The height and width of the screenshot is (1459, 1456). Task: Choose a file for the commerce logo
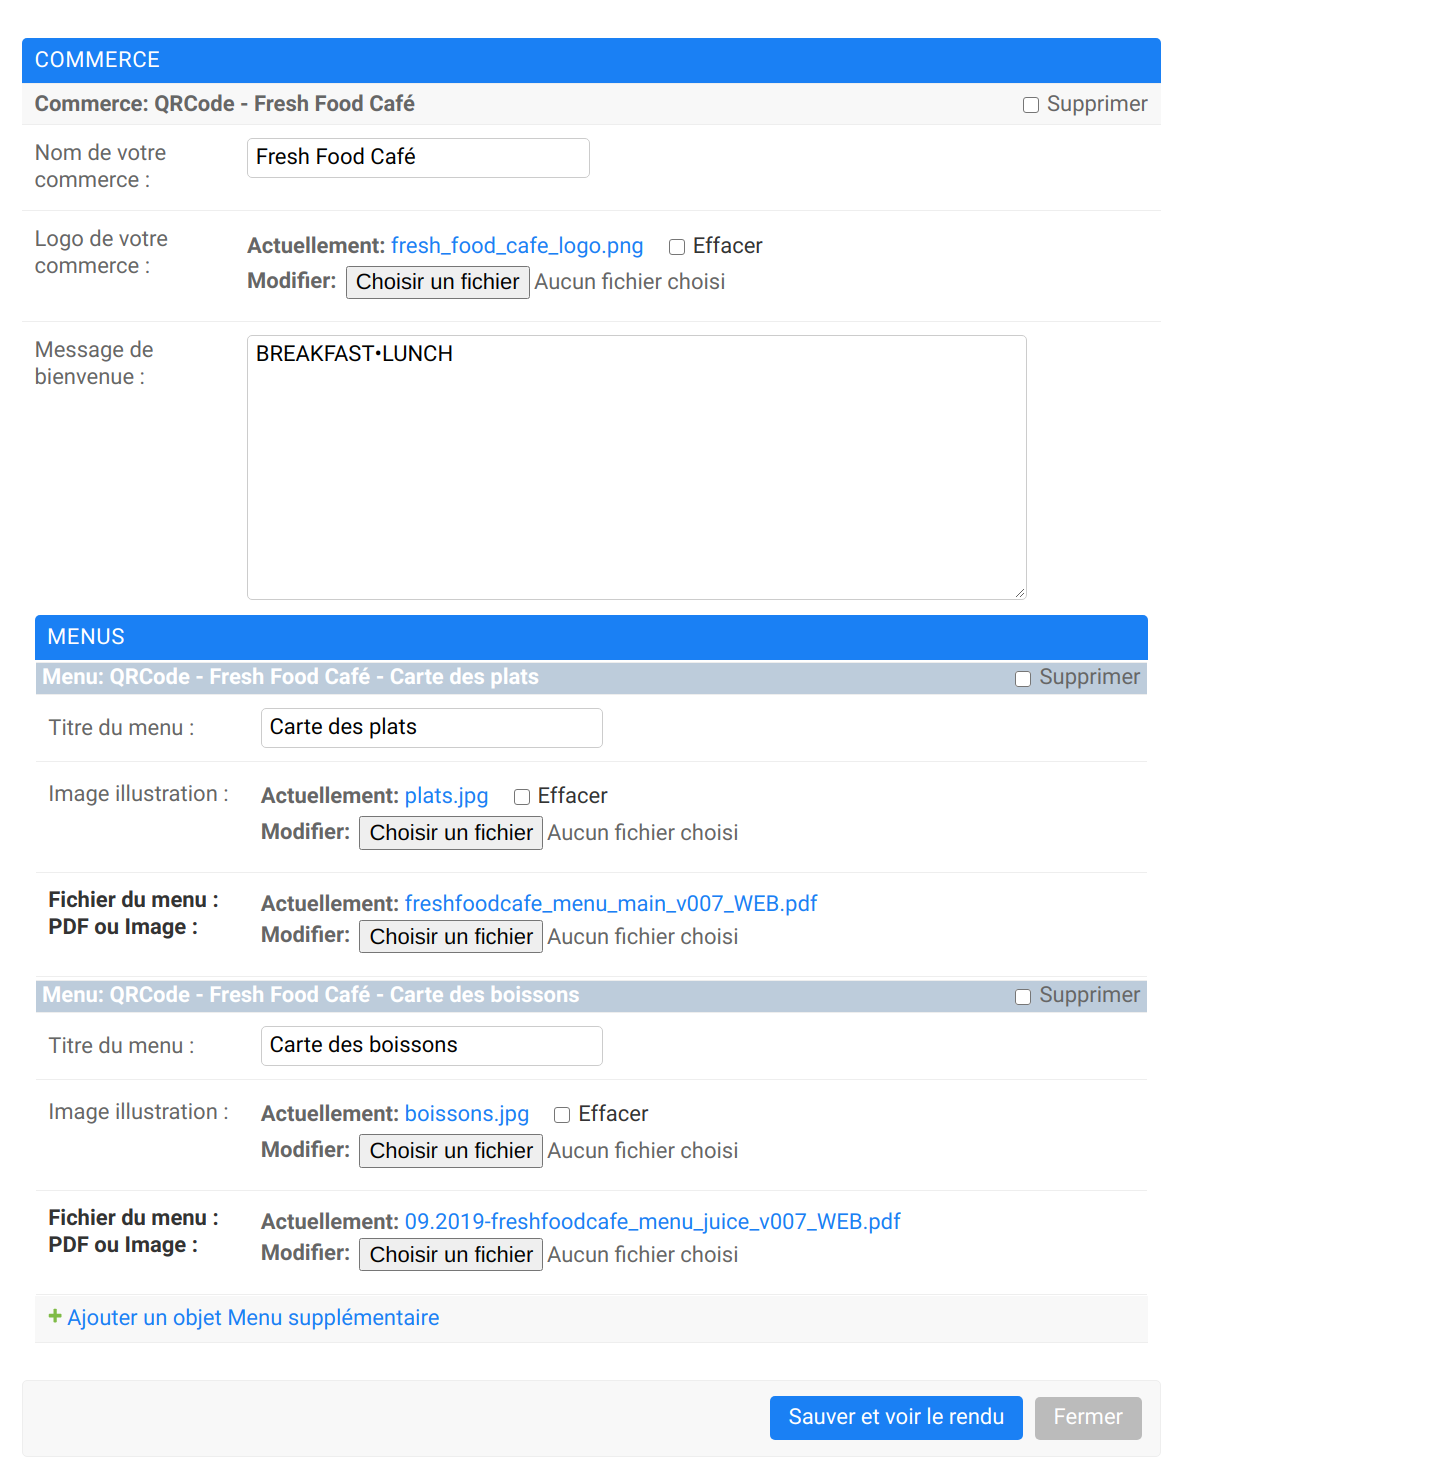pos(438,282)
